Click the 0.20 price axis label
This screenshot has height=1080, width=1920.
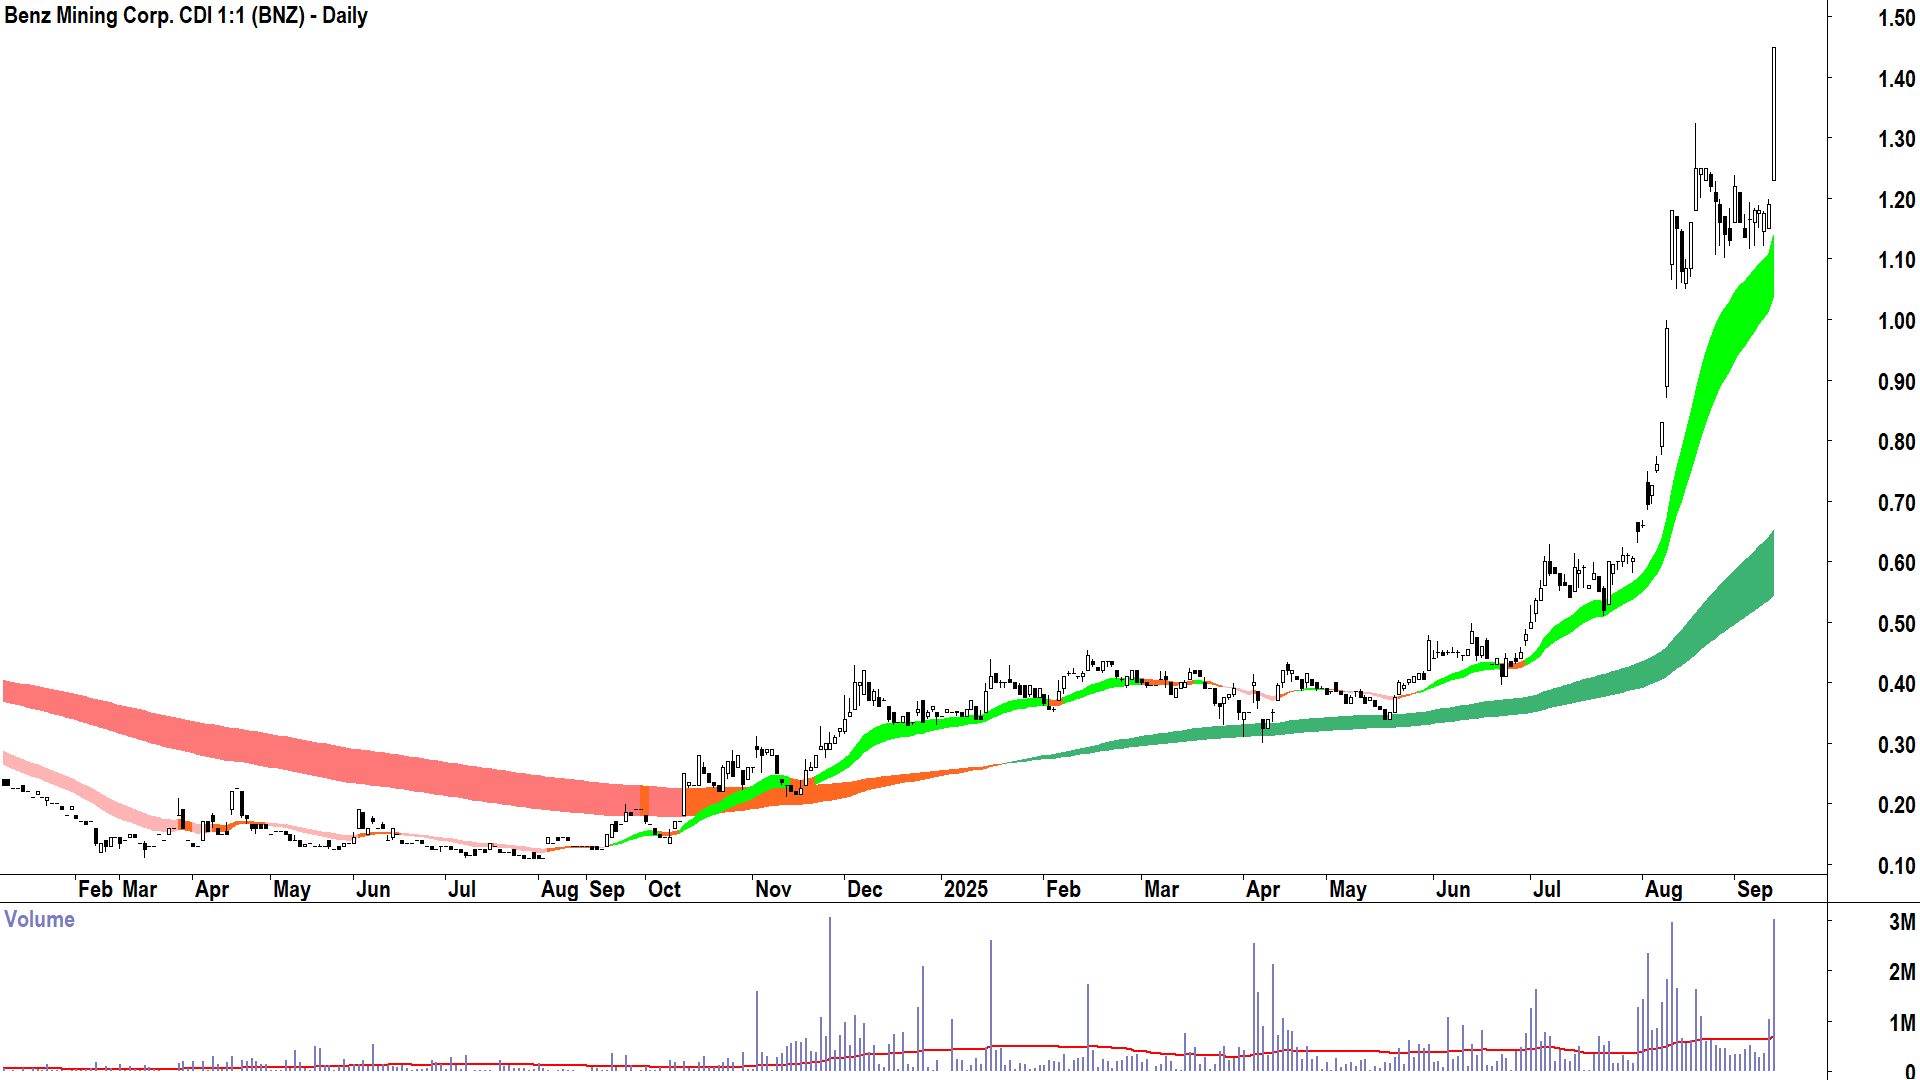[x=1896, y=805]
